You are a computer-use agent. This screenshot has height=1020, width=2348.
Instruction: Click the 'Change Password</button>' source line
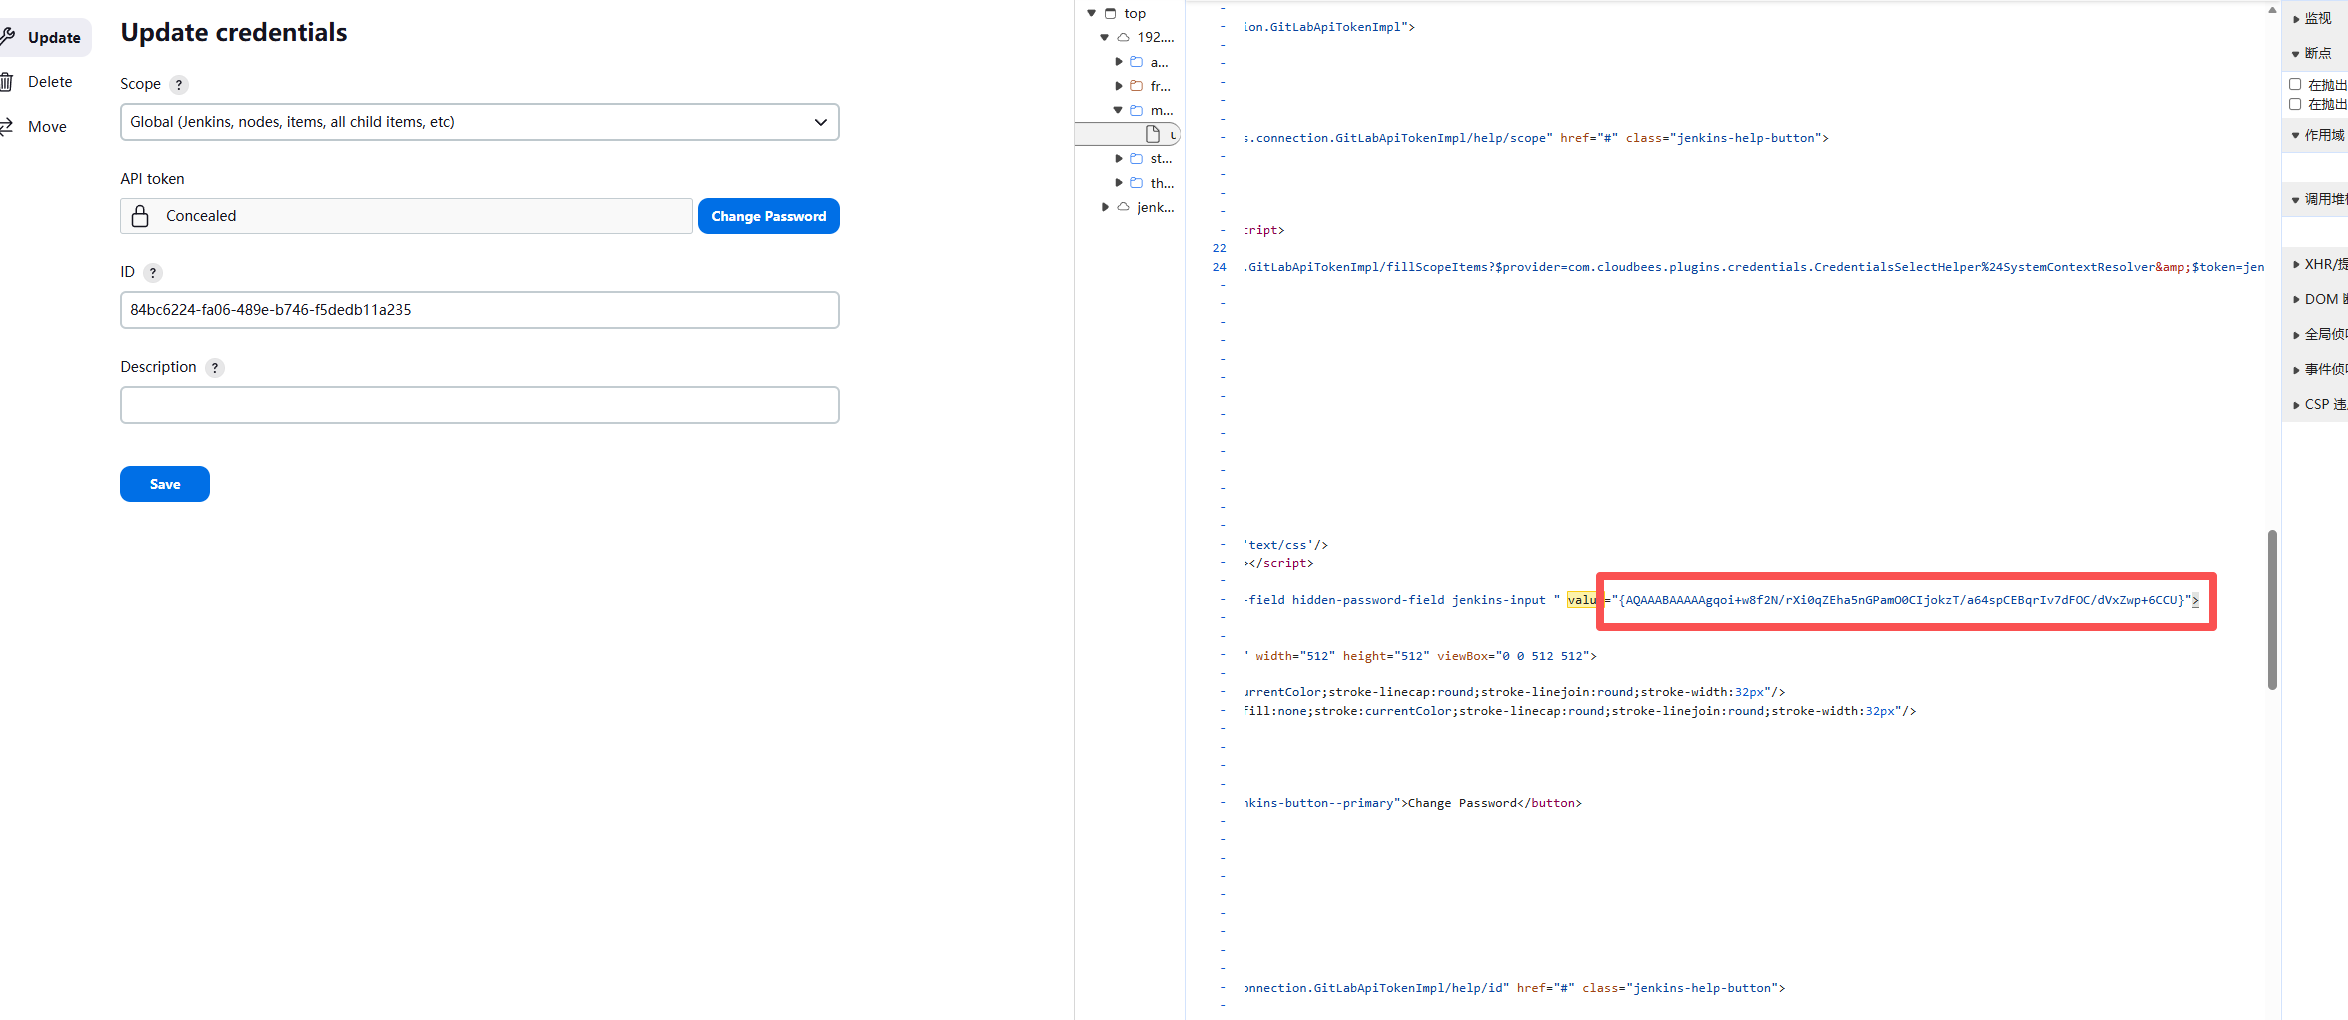(x=1413, y=803)
